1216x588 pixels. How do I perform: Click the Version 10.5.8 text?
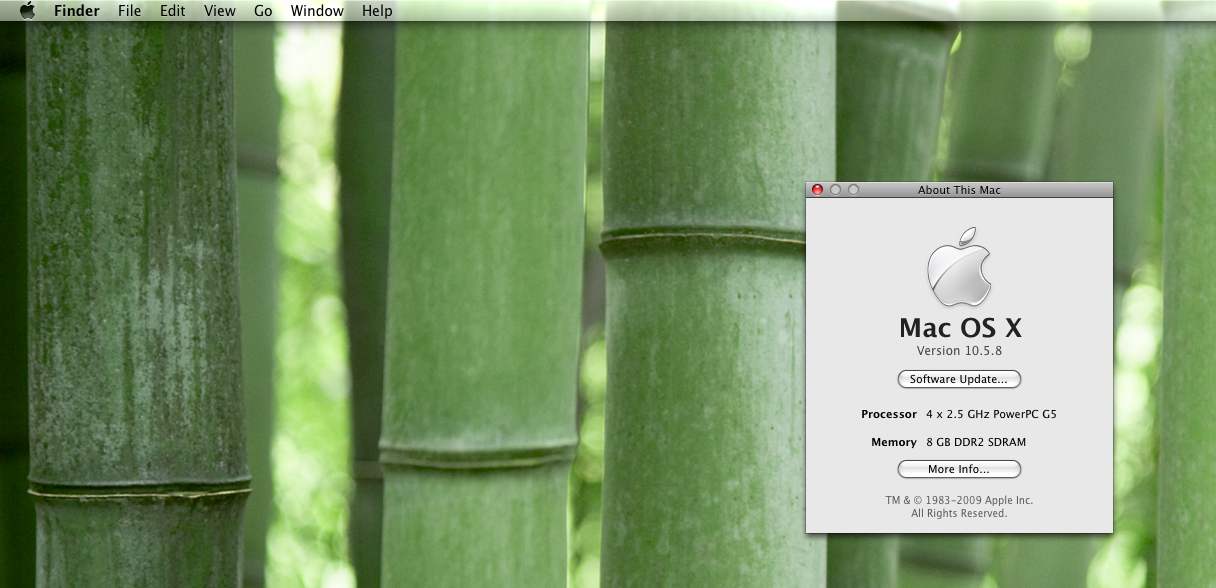pos(959,351)
